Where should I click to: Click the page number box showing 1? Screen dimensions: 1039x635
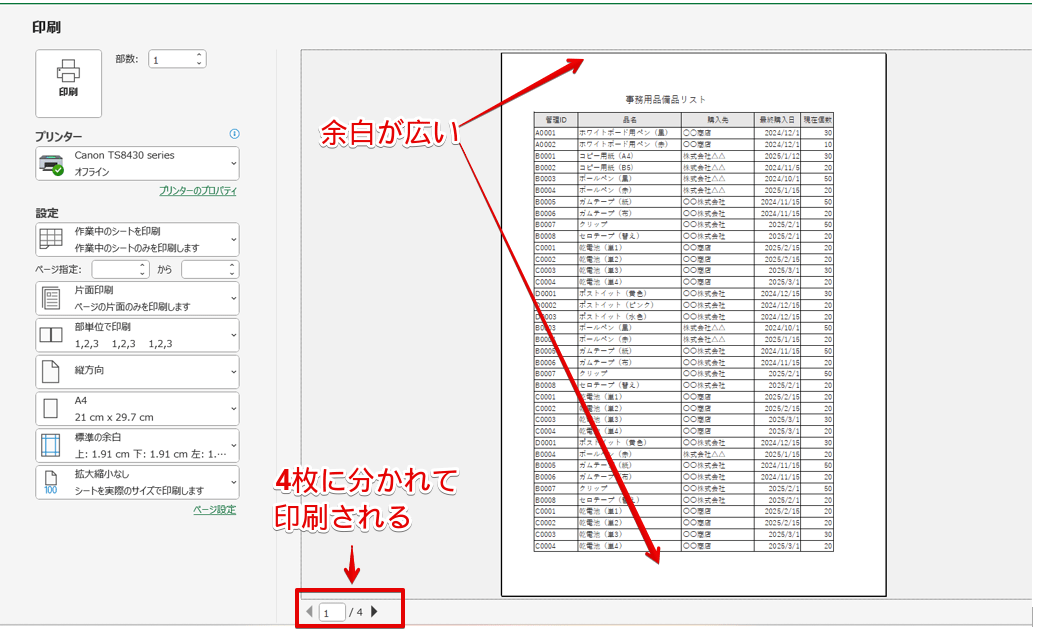[x=333, y=611]
